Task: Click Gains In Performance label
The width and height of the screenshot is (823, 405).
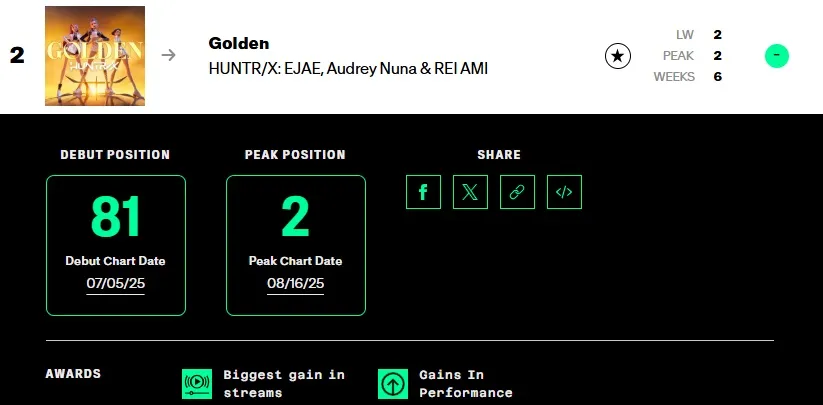Action: [466, 383]
